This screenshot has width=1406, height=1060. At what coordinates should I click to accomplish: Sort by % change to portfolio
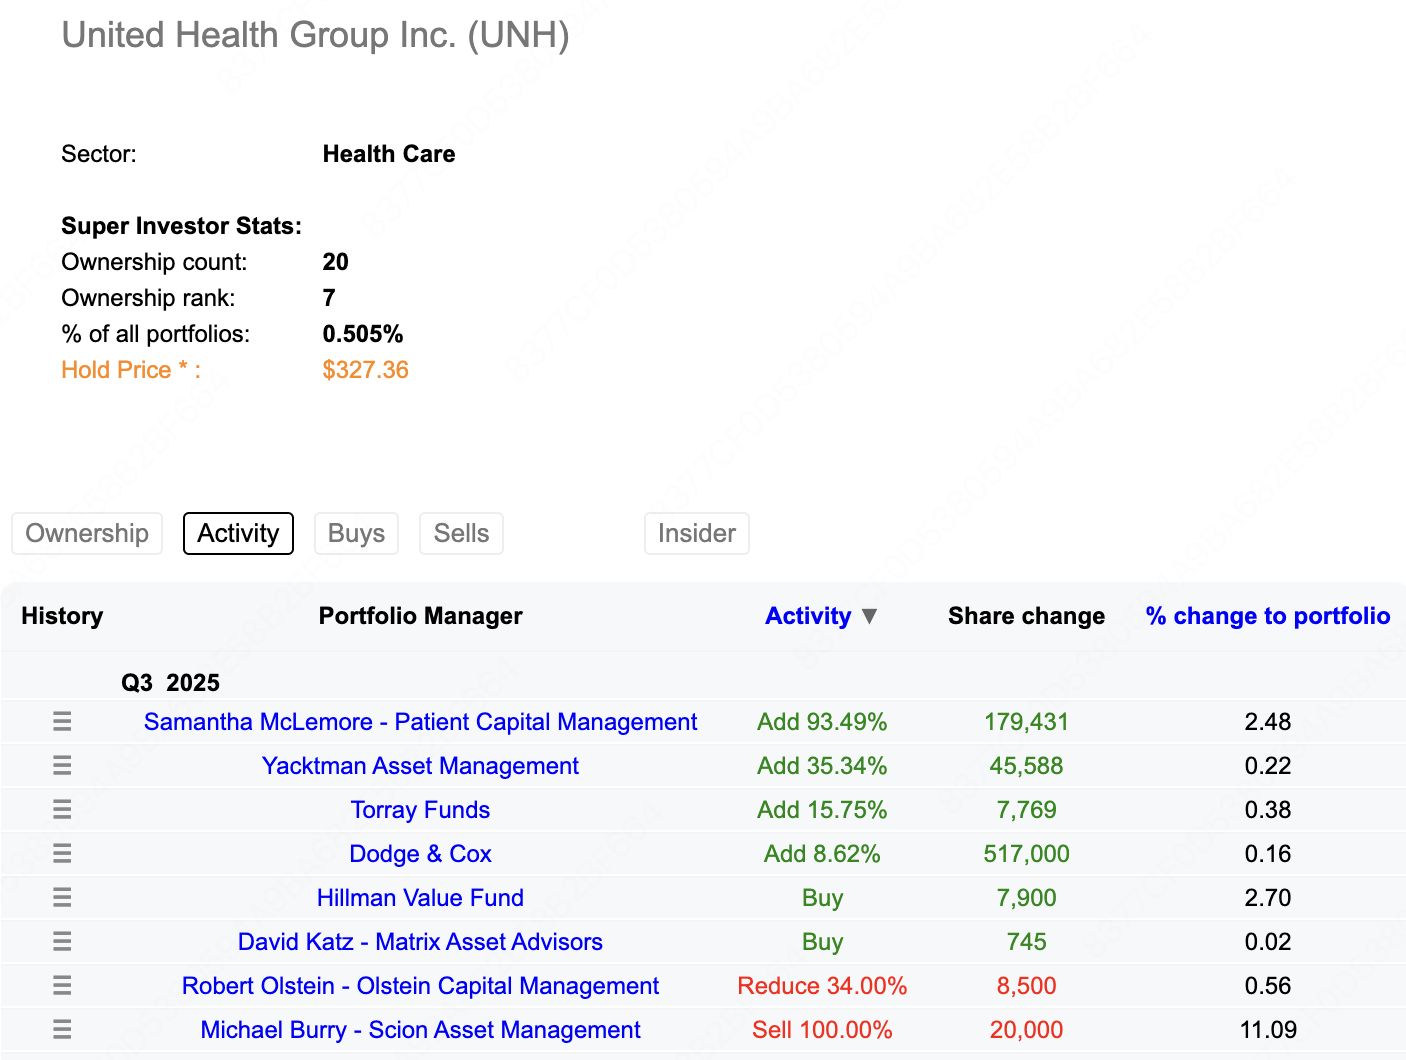[1267, 616]
